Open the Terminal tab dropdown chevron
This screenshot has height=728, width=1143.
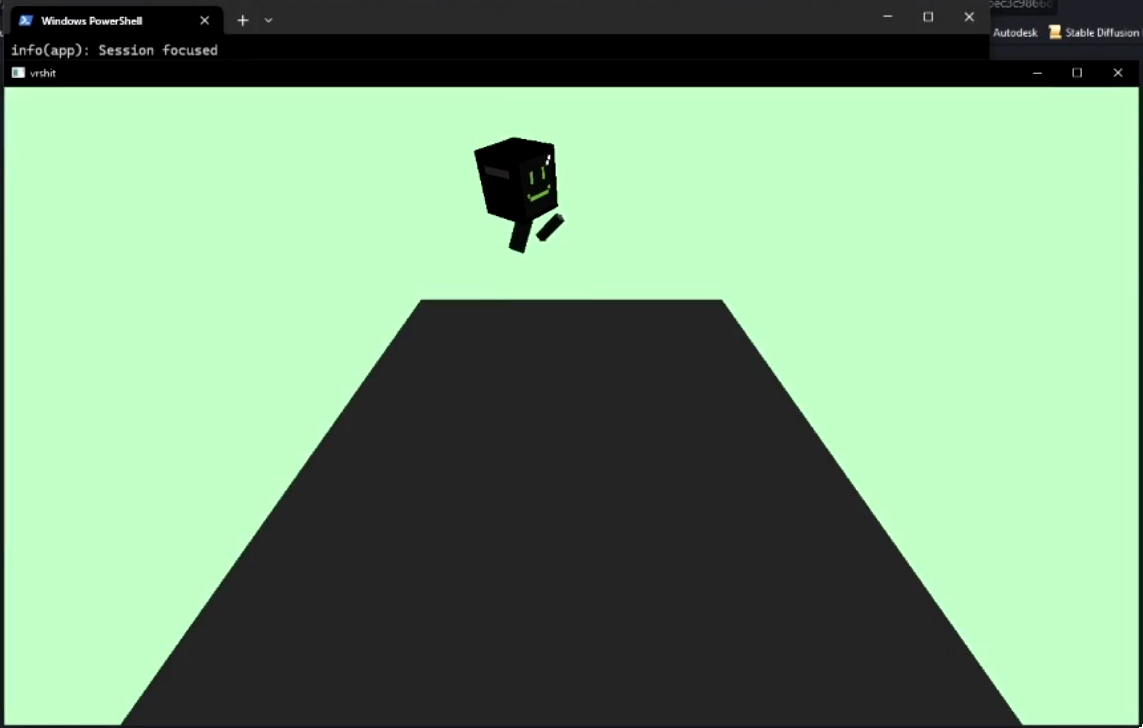(267, 20)
